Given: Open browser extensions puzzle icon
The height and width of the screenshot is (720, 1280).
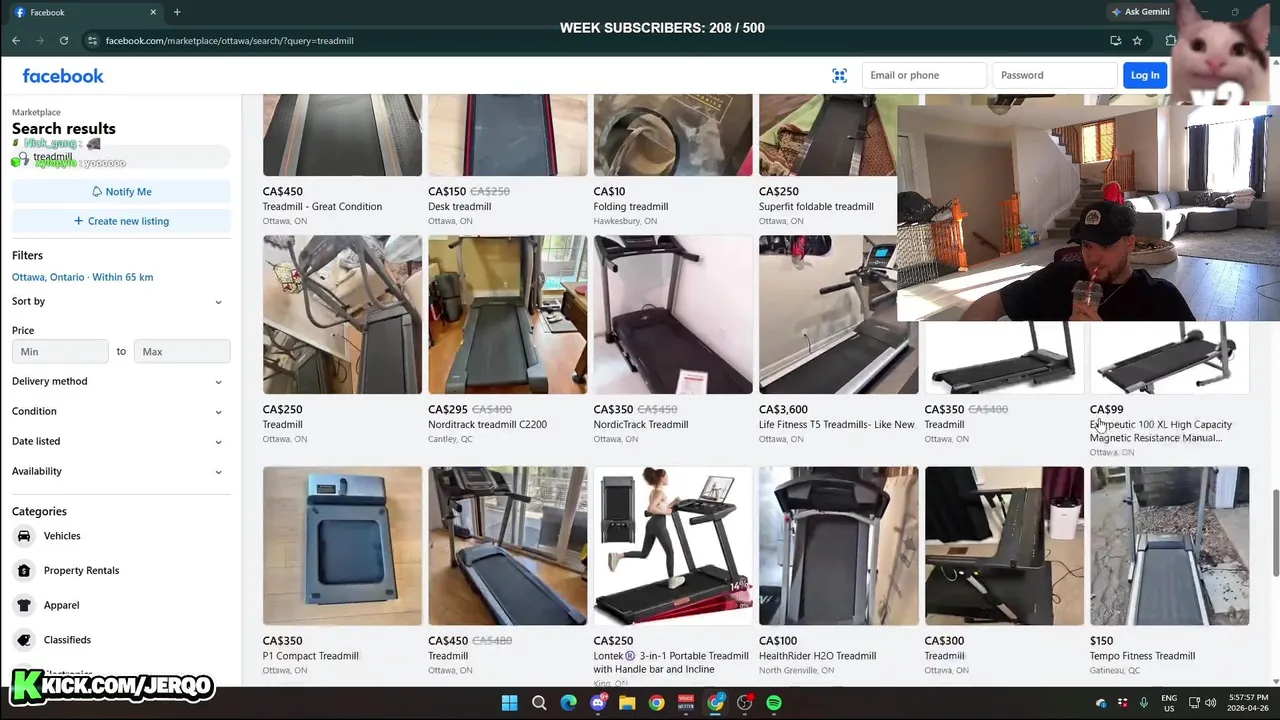Looking at the screenshot, I should [x=1170, y=41].
